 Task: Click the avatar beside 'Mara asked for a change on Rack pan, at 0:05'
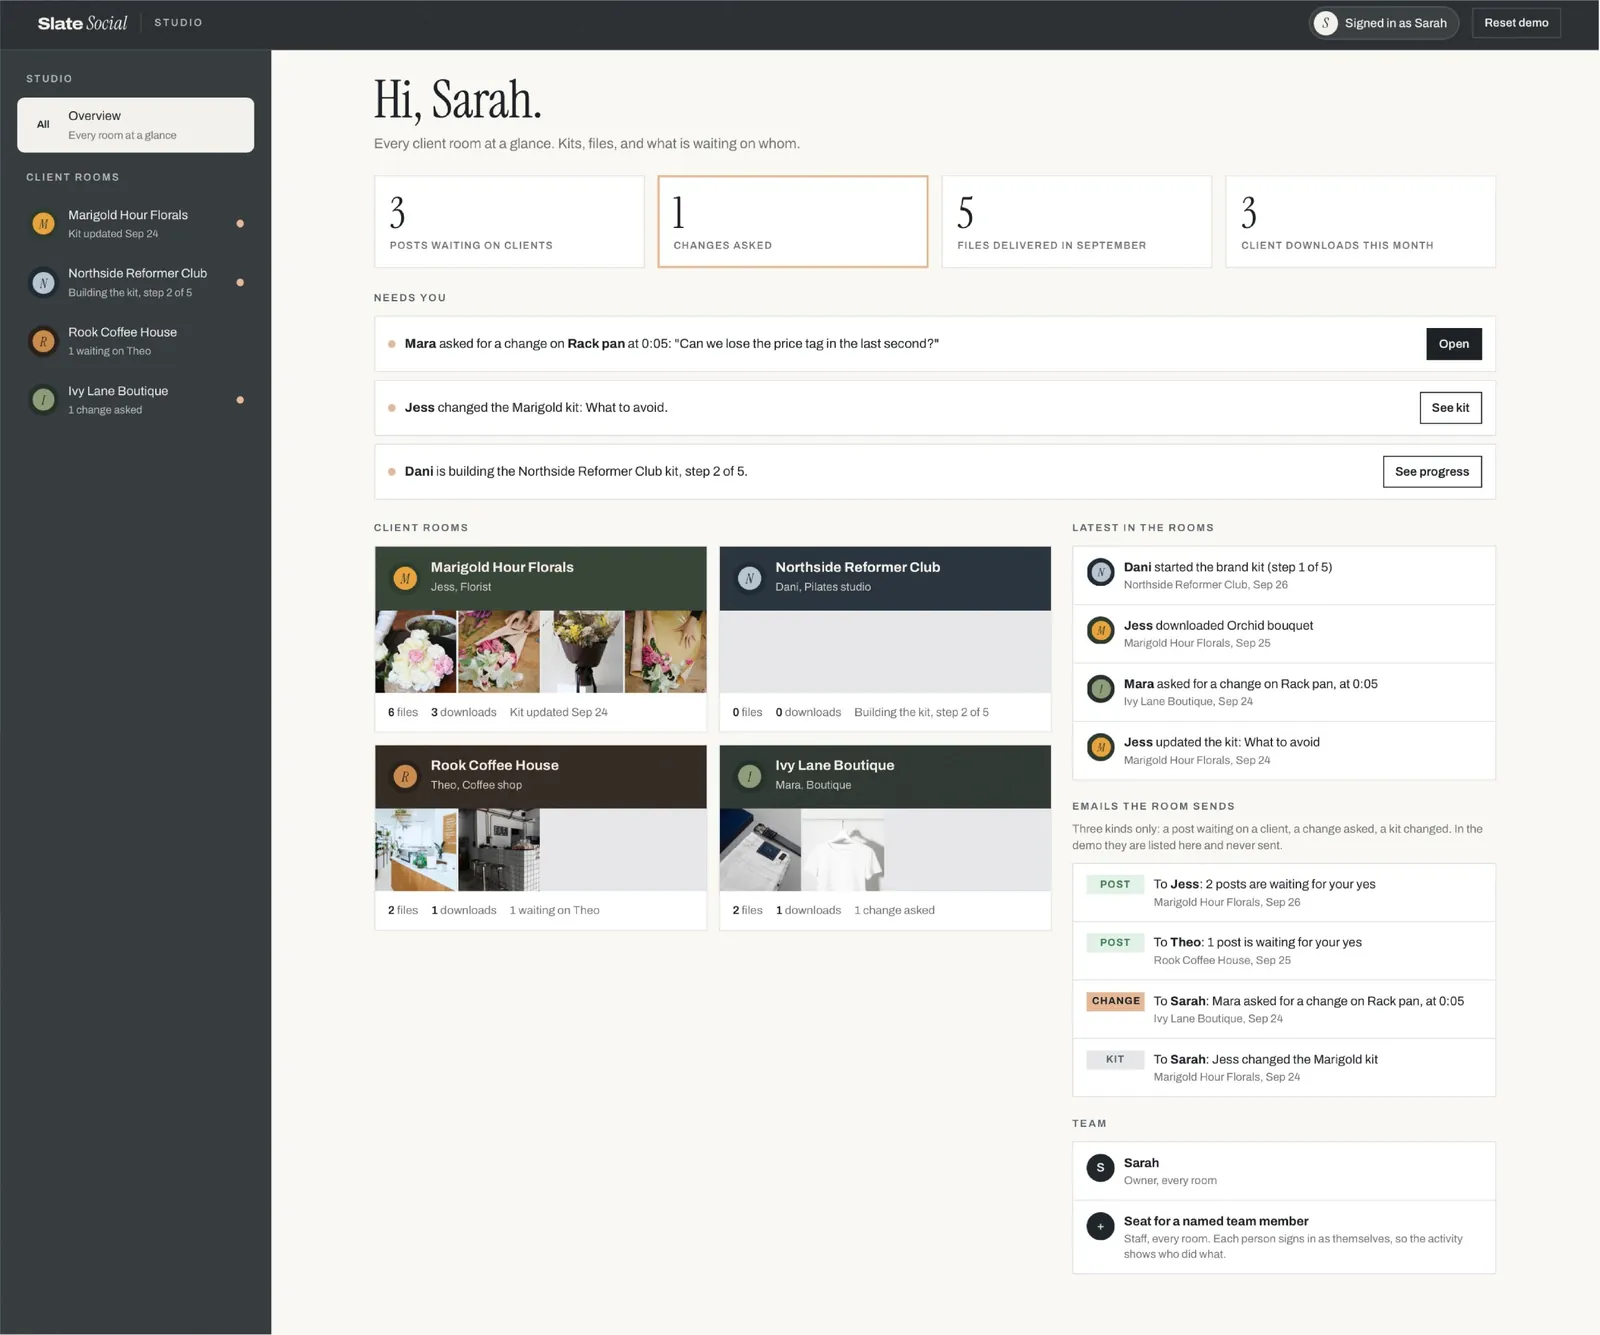(x=1100, y=689)
